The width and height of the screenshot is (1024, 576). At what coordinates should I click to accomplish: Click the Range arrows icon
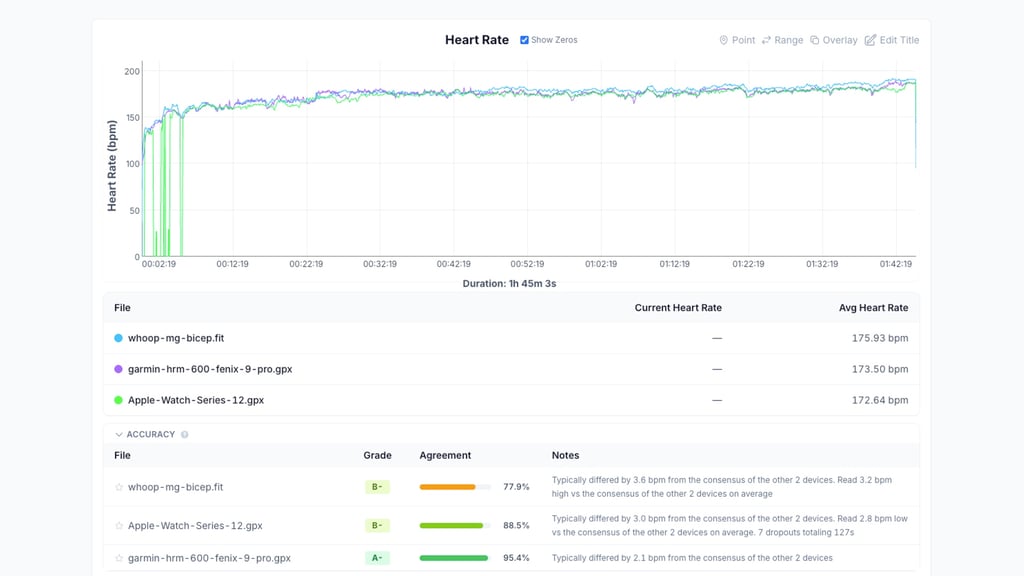coord(766,40)
